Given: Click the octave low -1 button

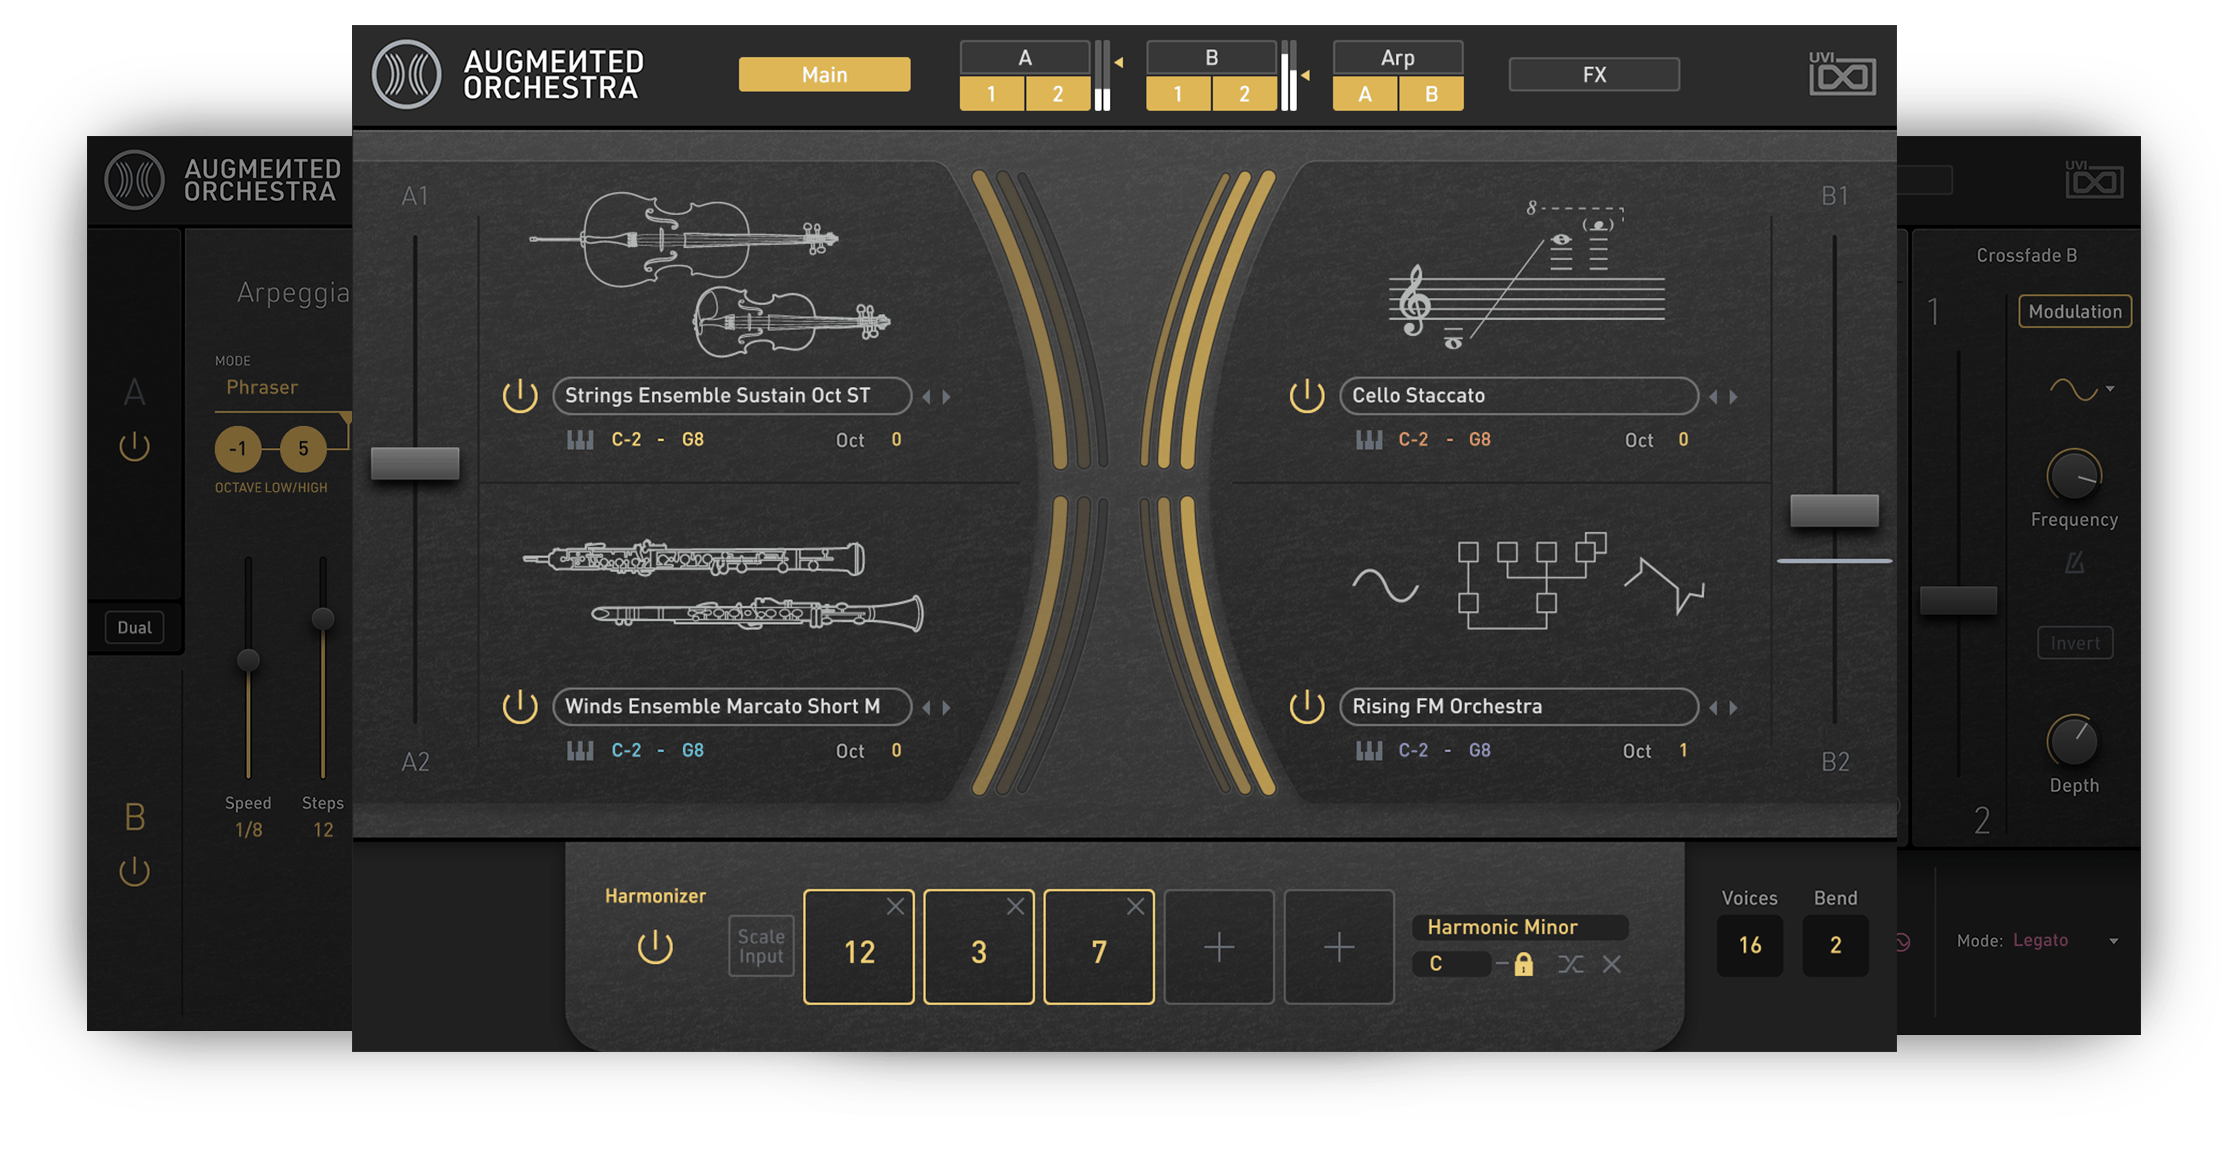Looking at the screenshot, I should [x=238, y=449].
